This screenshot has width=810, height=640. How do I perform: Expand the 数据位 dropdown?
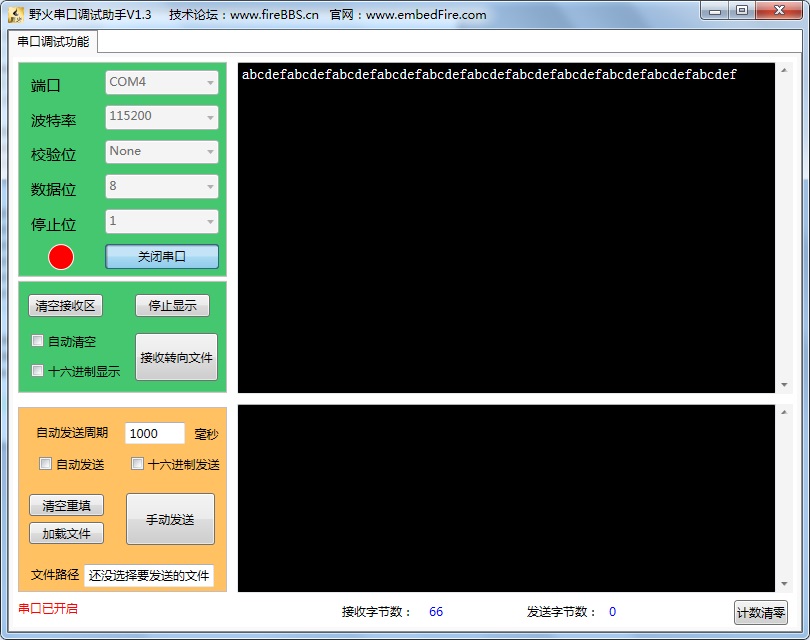pyautogui.click(x=162, y=186)
